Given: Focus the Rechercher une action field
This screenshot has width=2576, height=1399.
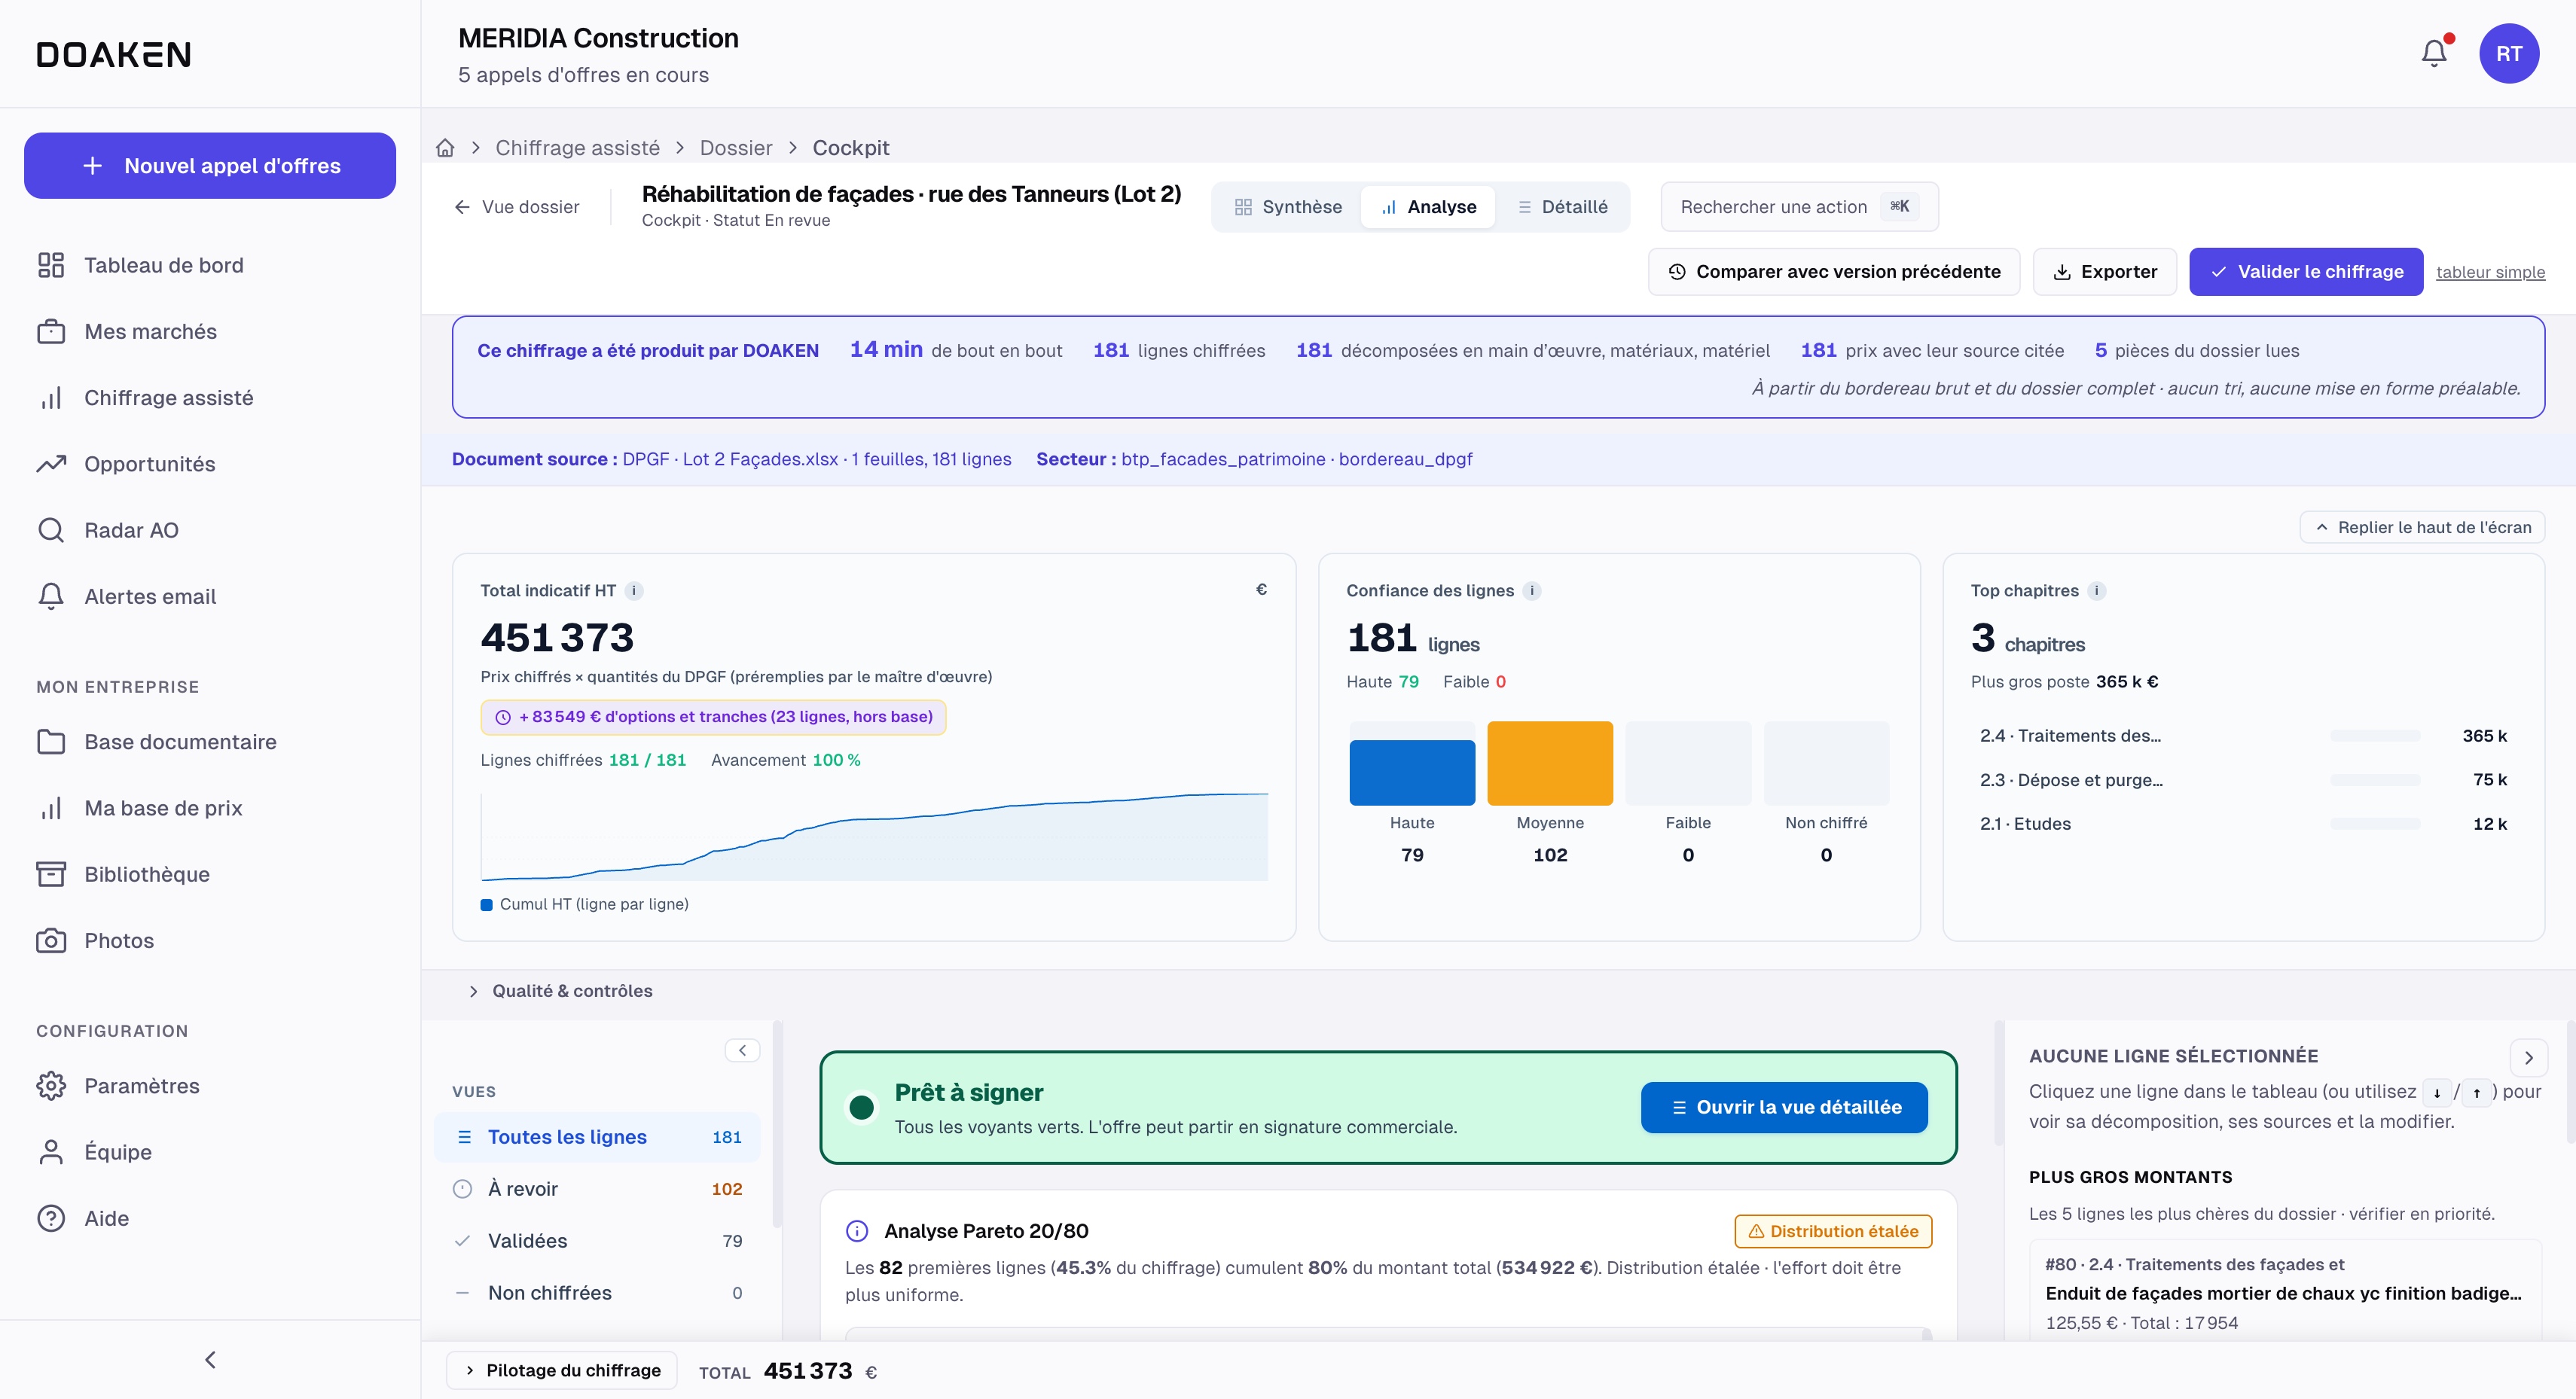Looking at the screenshot, I should [1799, 207].
